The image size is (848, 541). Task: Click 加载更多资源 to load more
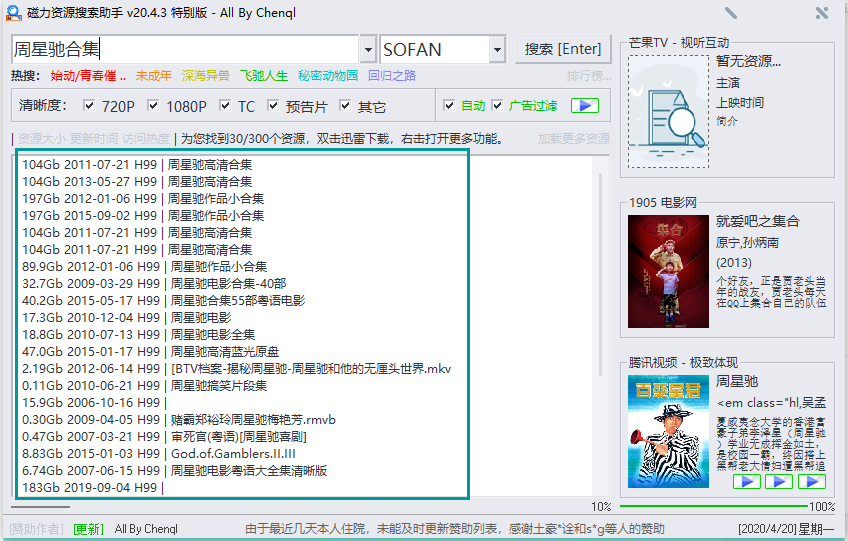pyautogui.click(x=574, y=139)
